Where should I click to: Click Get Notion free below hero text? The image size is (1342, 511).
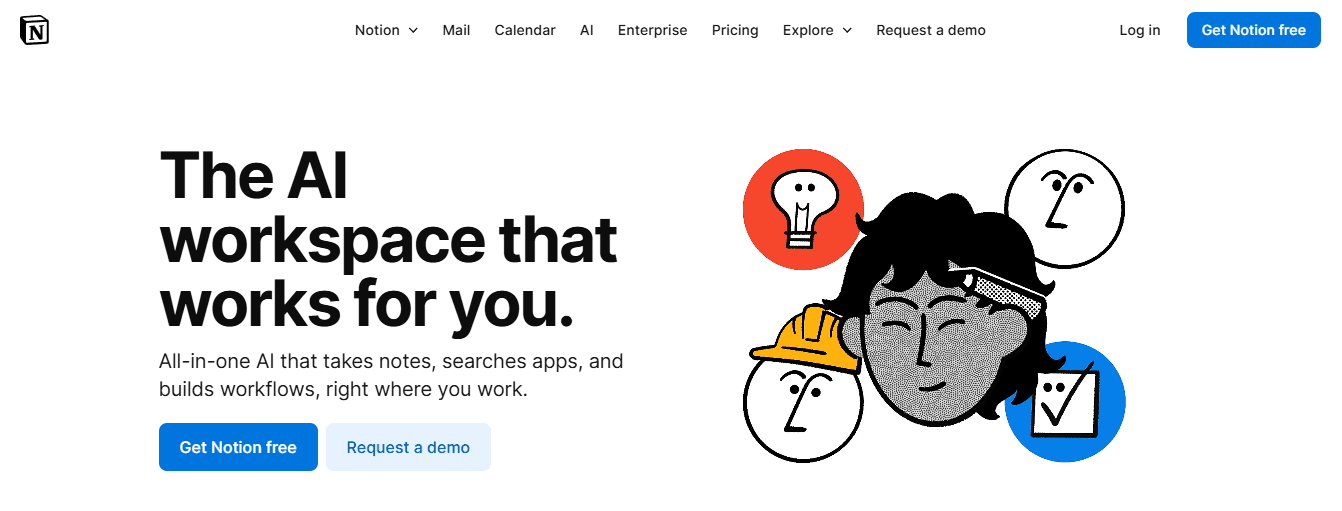238,447
